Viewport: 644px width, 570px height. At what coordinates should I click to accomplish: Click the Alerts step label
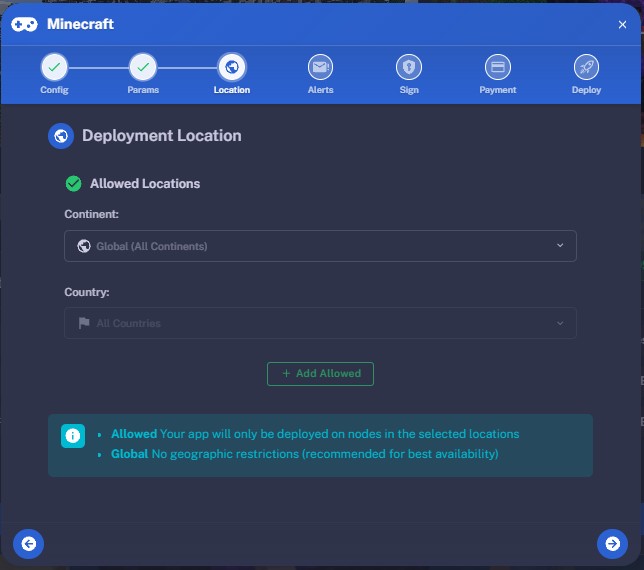tap(320, 90)
